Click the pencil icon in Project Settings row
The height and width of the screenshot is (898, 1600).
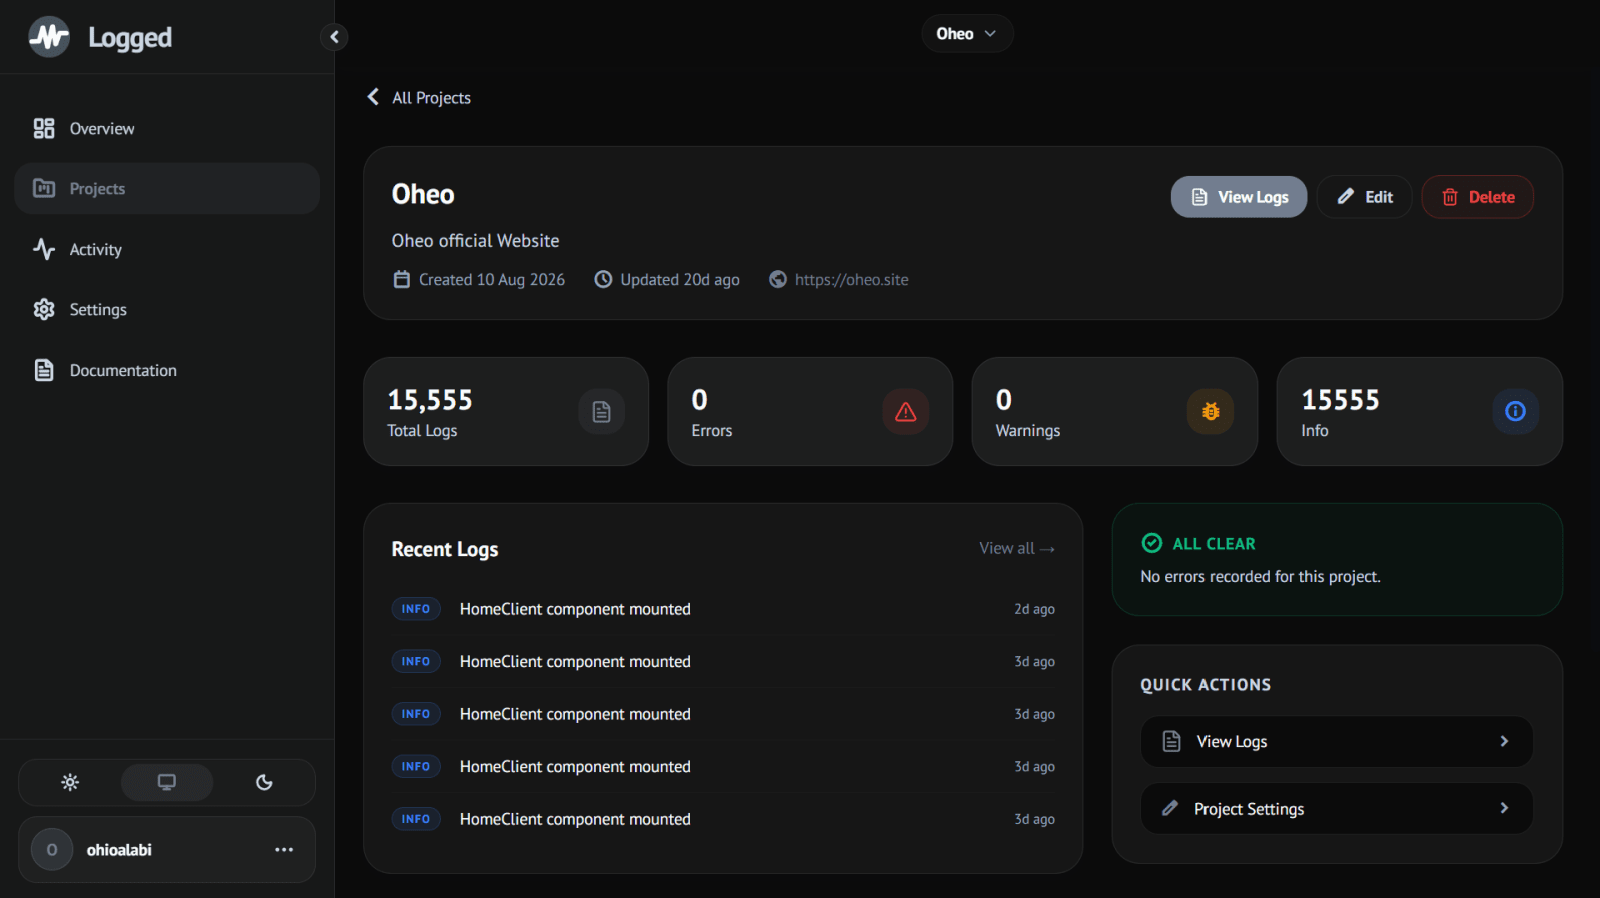1170,808
